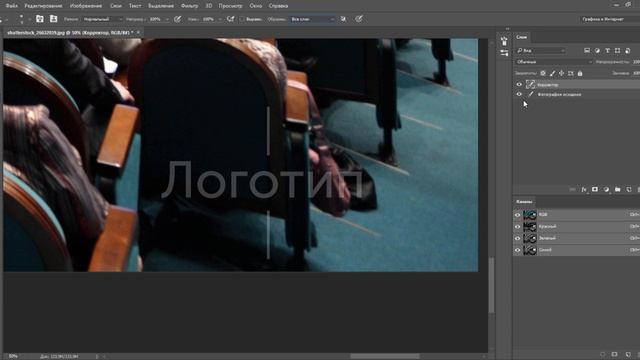The width and height of the screenshot is (640, 360).
Task: Filter for type layers icon
Action: pyautogui.click(x=607, y=51)
